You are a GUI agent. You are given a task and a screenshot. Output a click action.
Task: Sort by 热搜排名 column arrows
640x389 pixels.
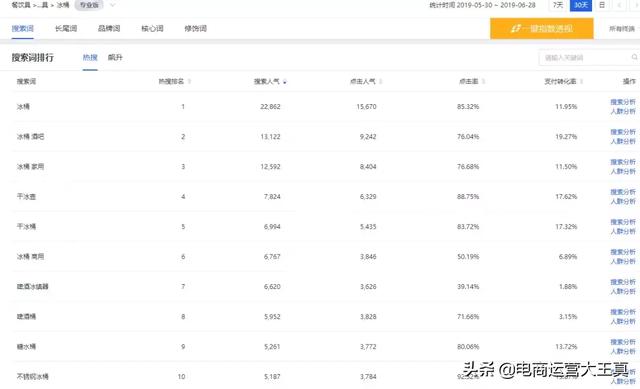click(x=189, y=82)
